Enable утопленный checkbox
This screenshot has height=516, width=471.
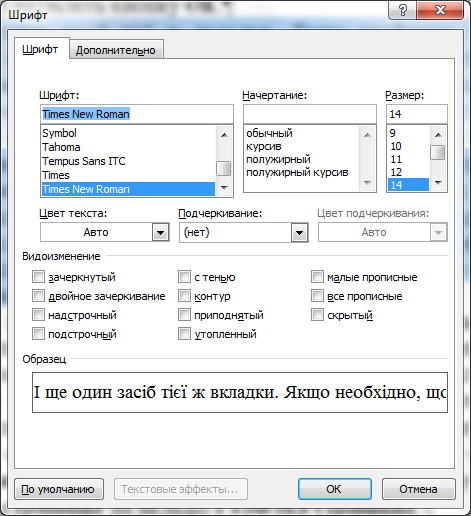click(x=184, y=334)
